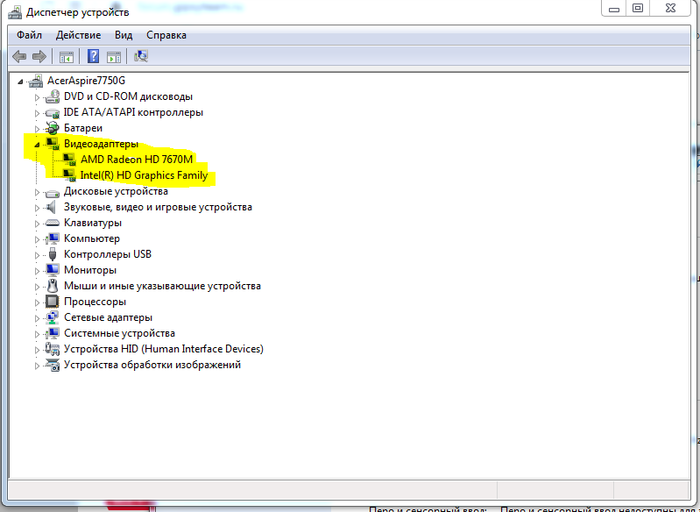
Task: Select the Контроллеры USB label
Action: (108, 254)
